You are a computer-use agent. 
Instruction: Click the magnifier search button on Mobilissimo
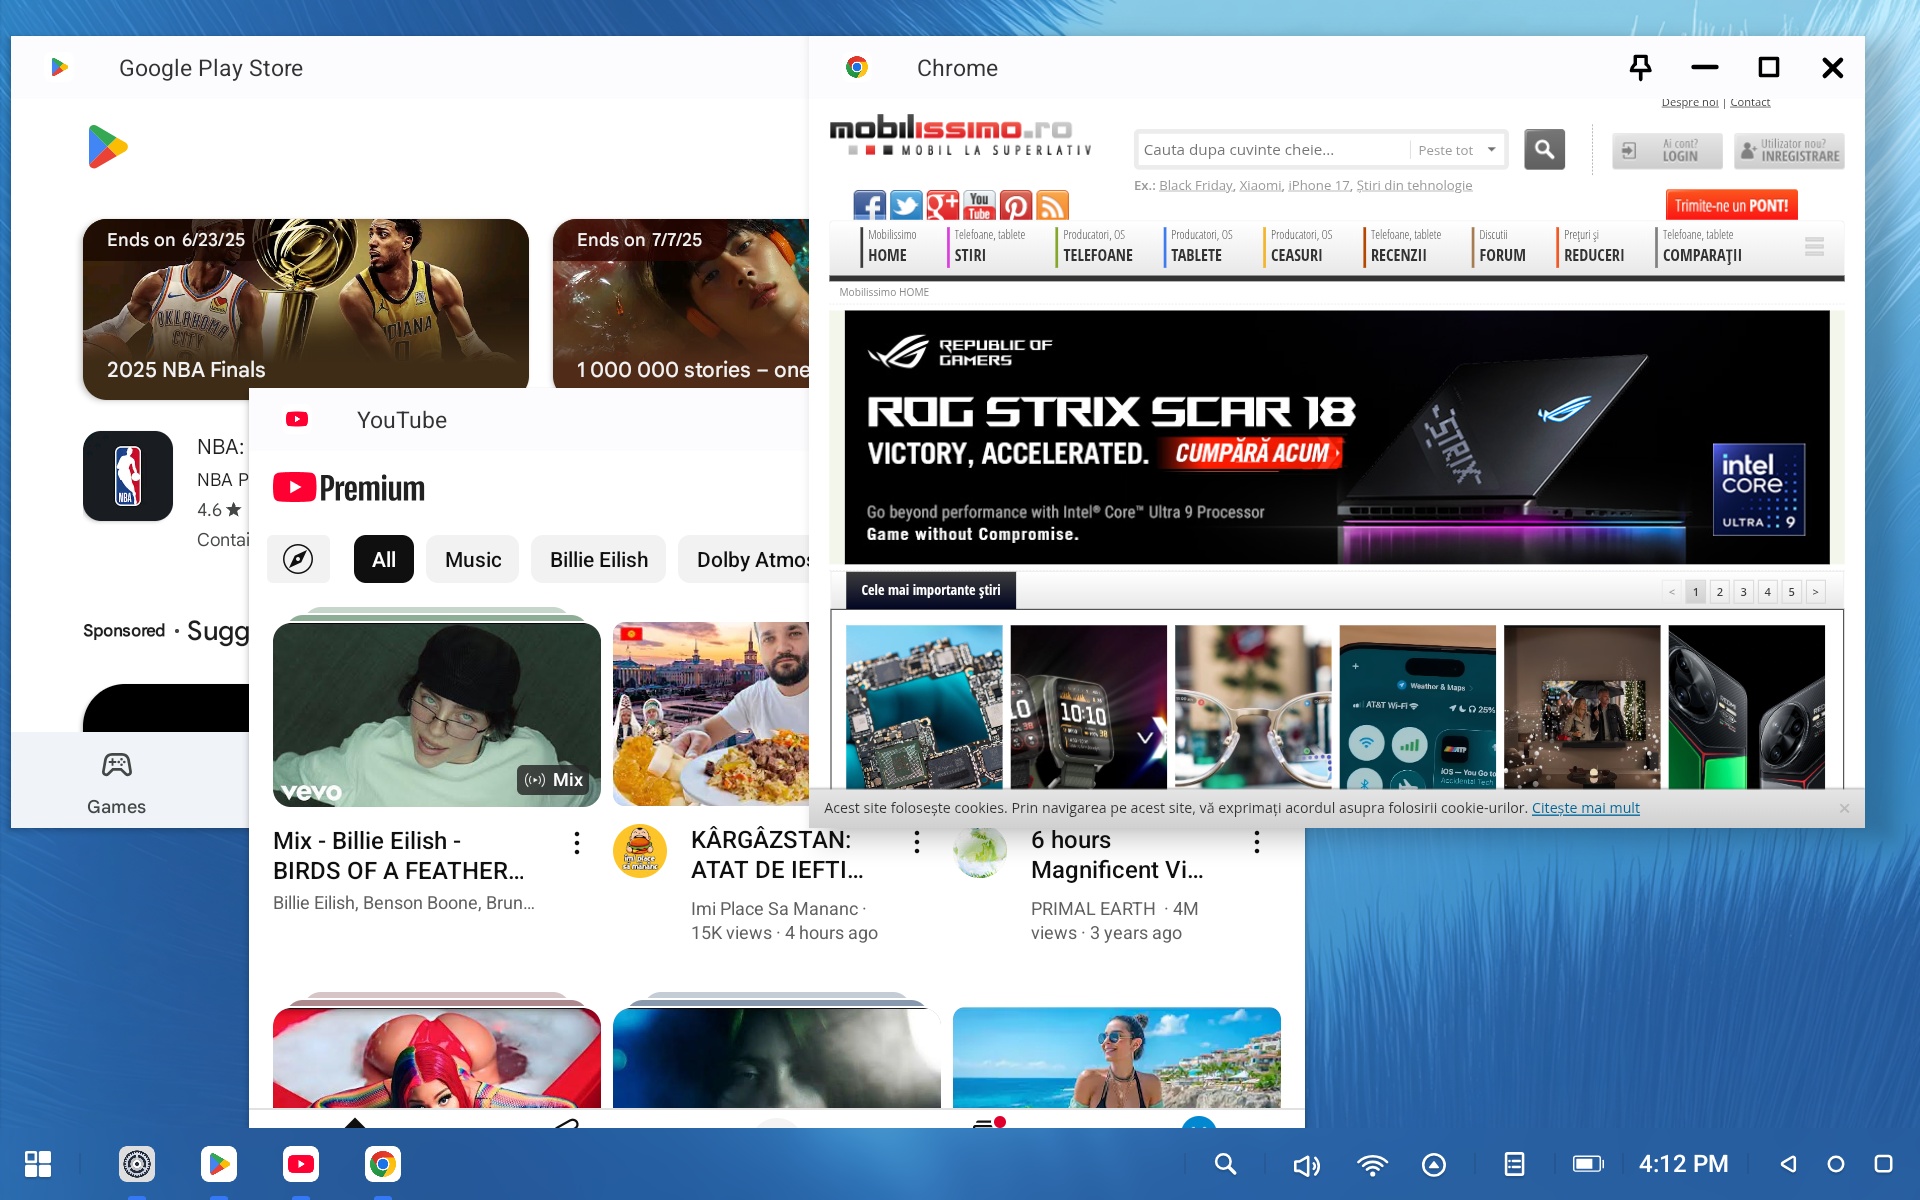[x=1544, y=150]
